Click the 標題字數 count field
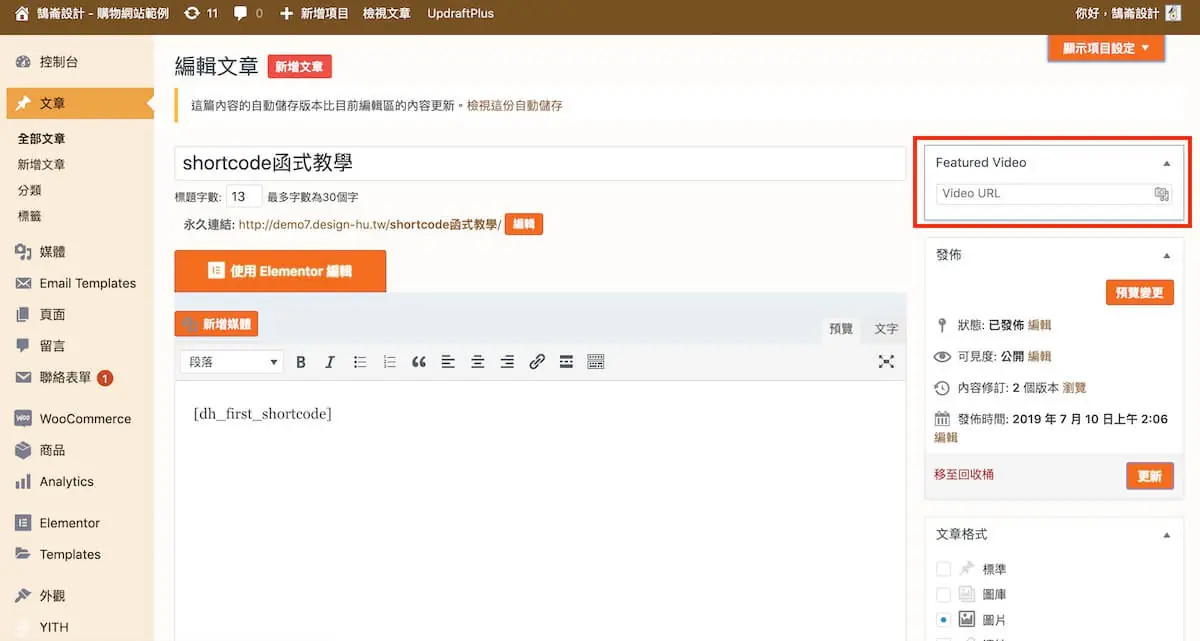 [245, 197]
